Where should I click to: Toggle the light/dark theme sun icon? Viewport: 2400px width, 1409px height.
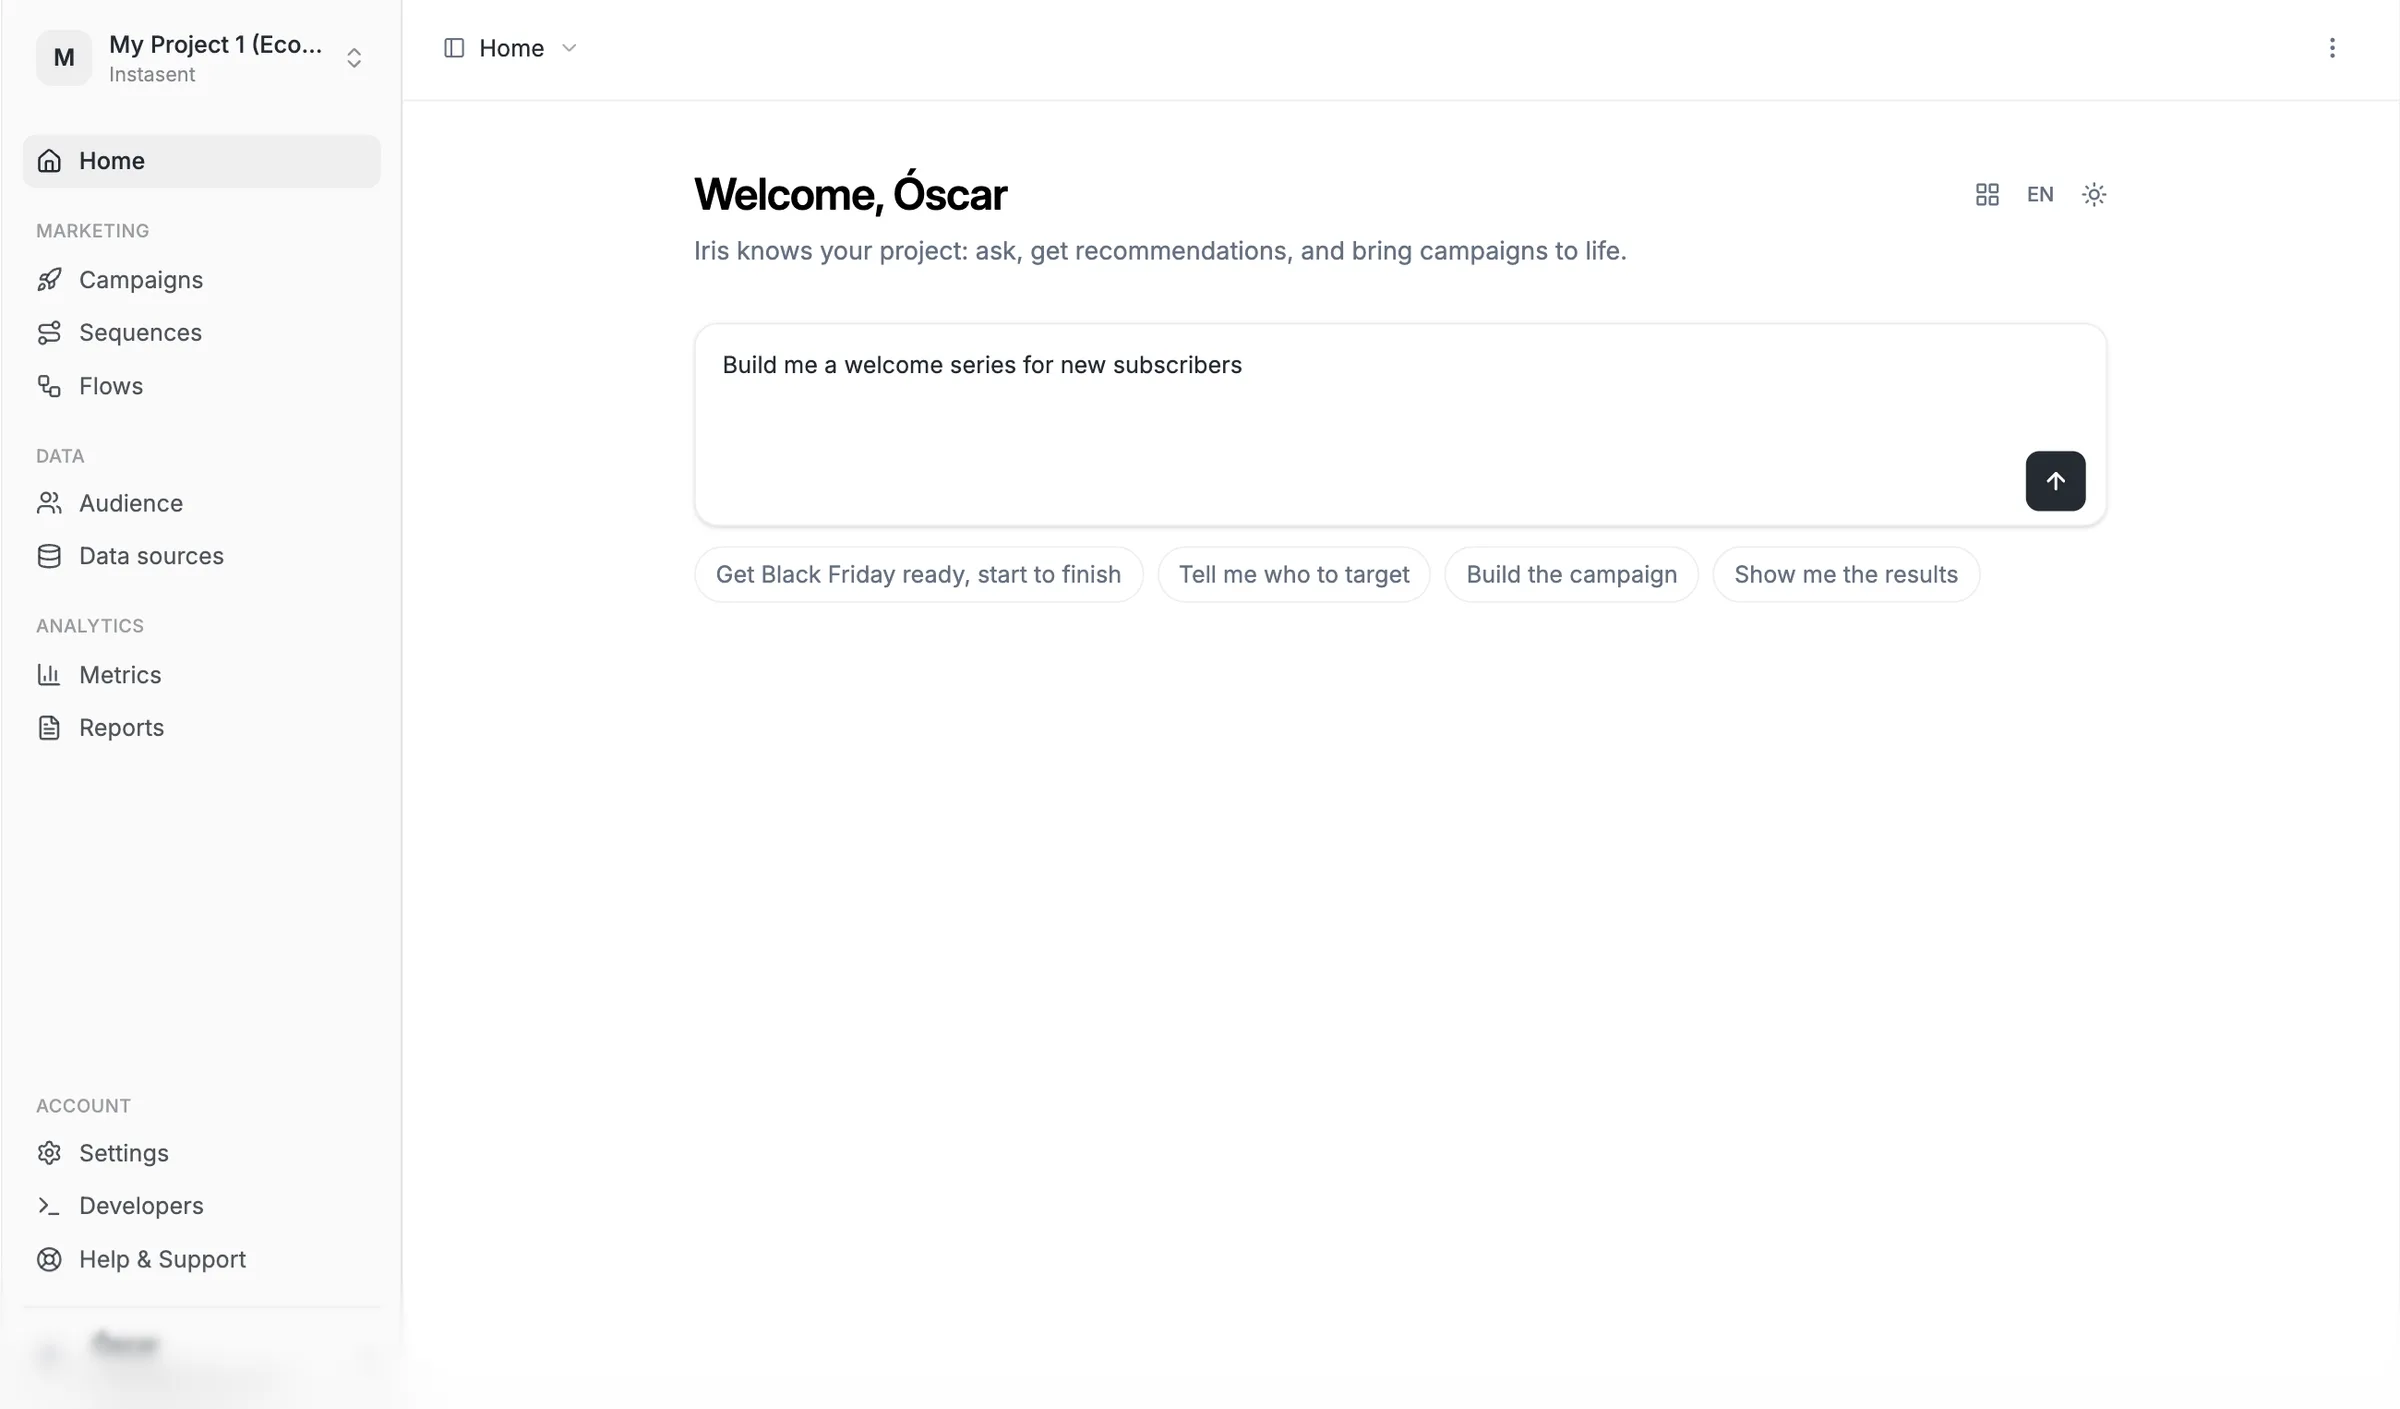coord(2094,194)
